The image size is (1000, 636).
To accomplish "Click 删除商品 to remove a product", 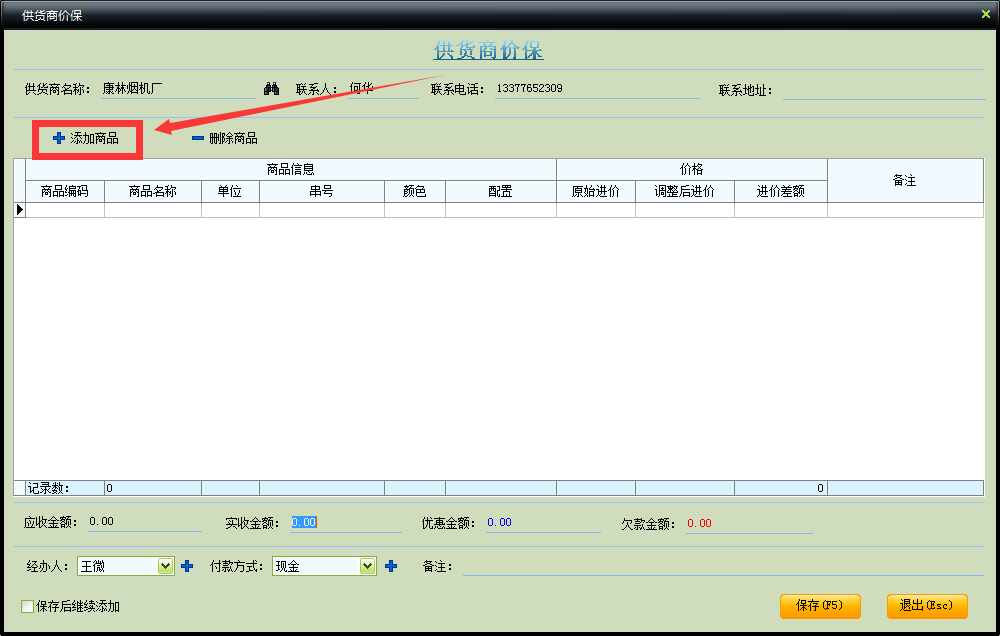I will tap(225, 138).
